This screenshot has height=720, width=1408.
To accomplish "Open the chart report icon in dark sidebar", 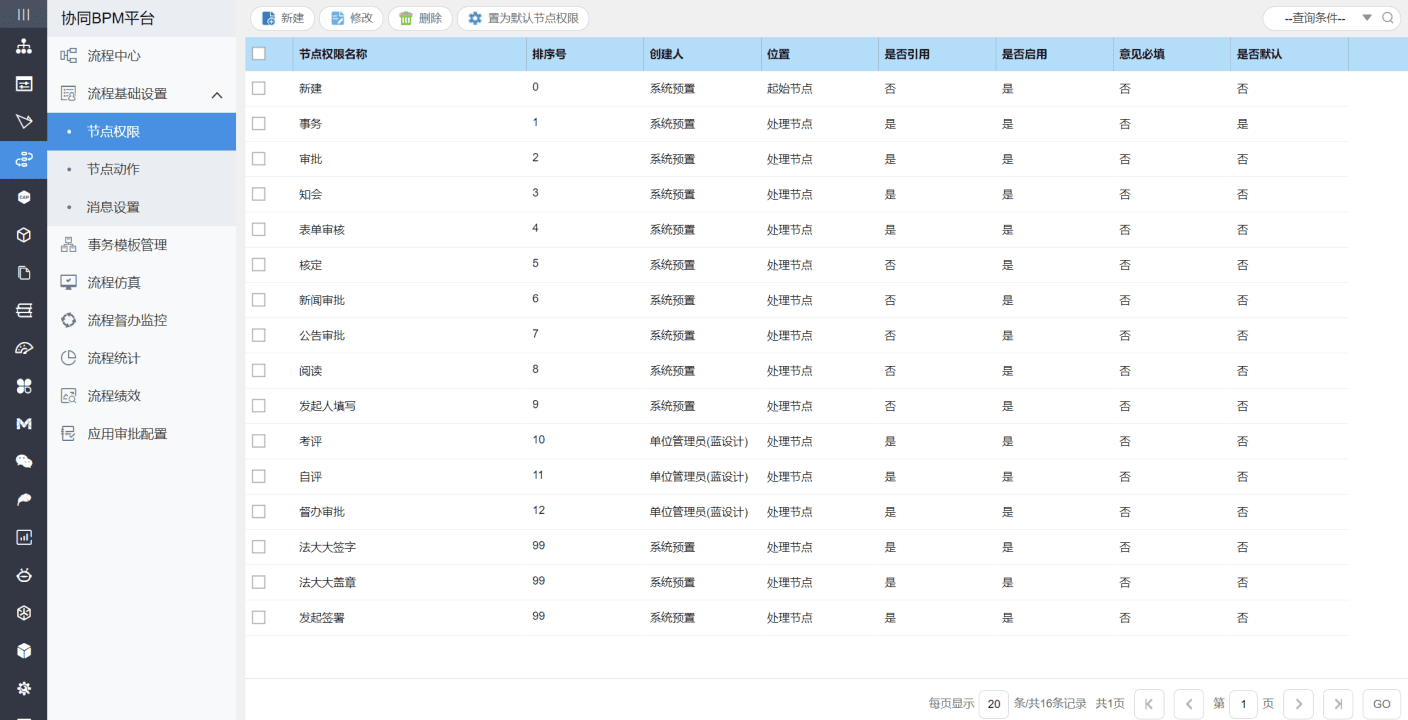I will click(x=23, y=537).
